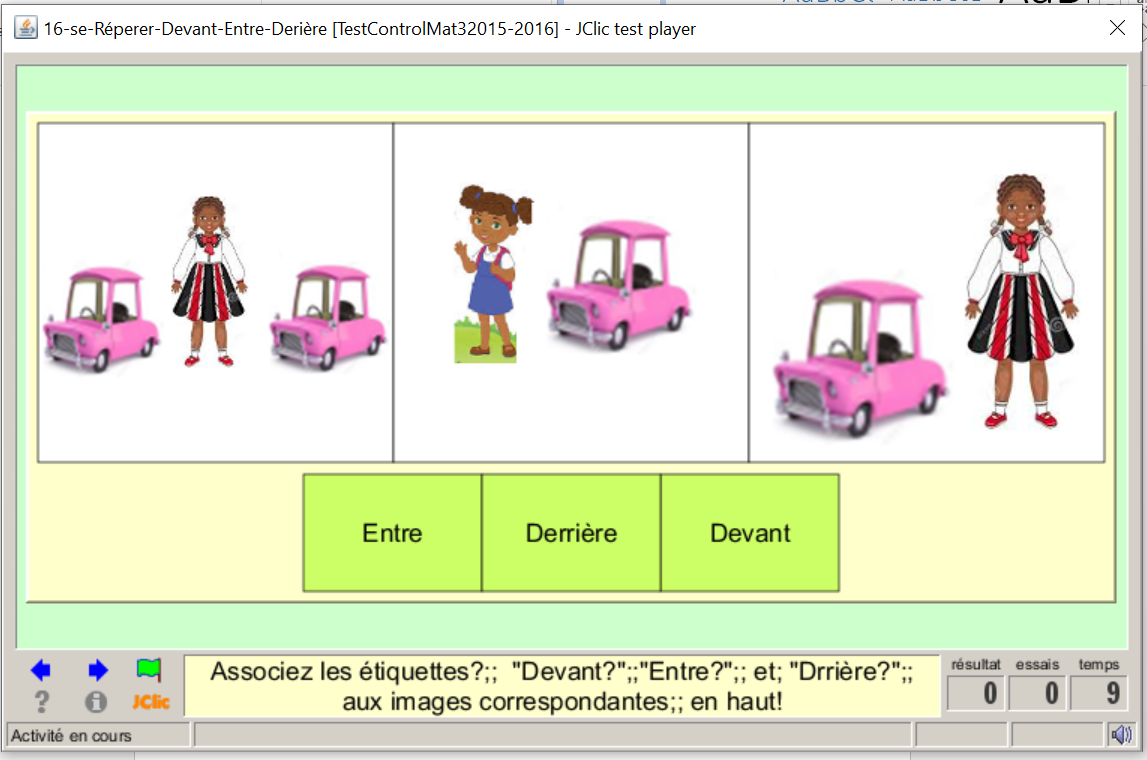Select the "Derrière" label
This screenshot has width=1147, height=760.
tap(571, 533)
